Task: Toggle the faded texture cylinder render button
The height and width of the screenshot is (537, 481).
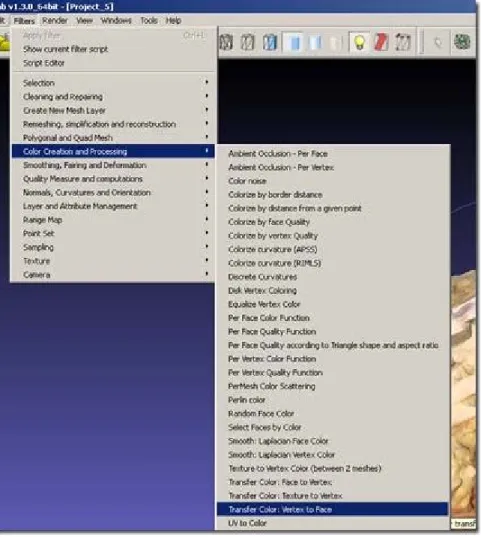Action: point(335,42)
